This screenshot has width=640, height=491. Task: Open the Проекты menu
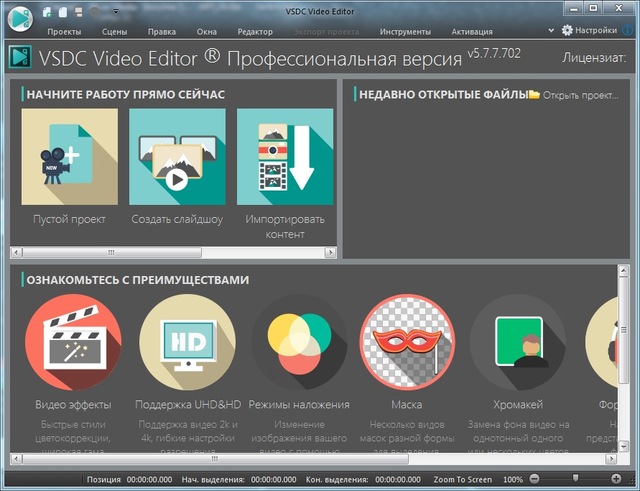pos(64,32)
